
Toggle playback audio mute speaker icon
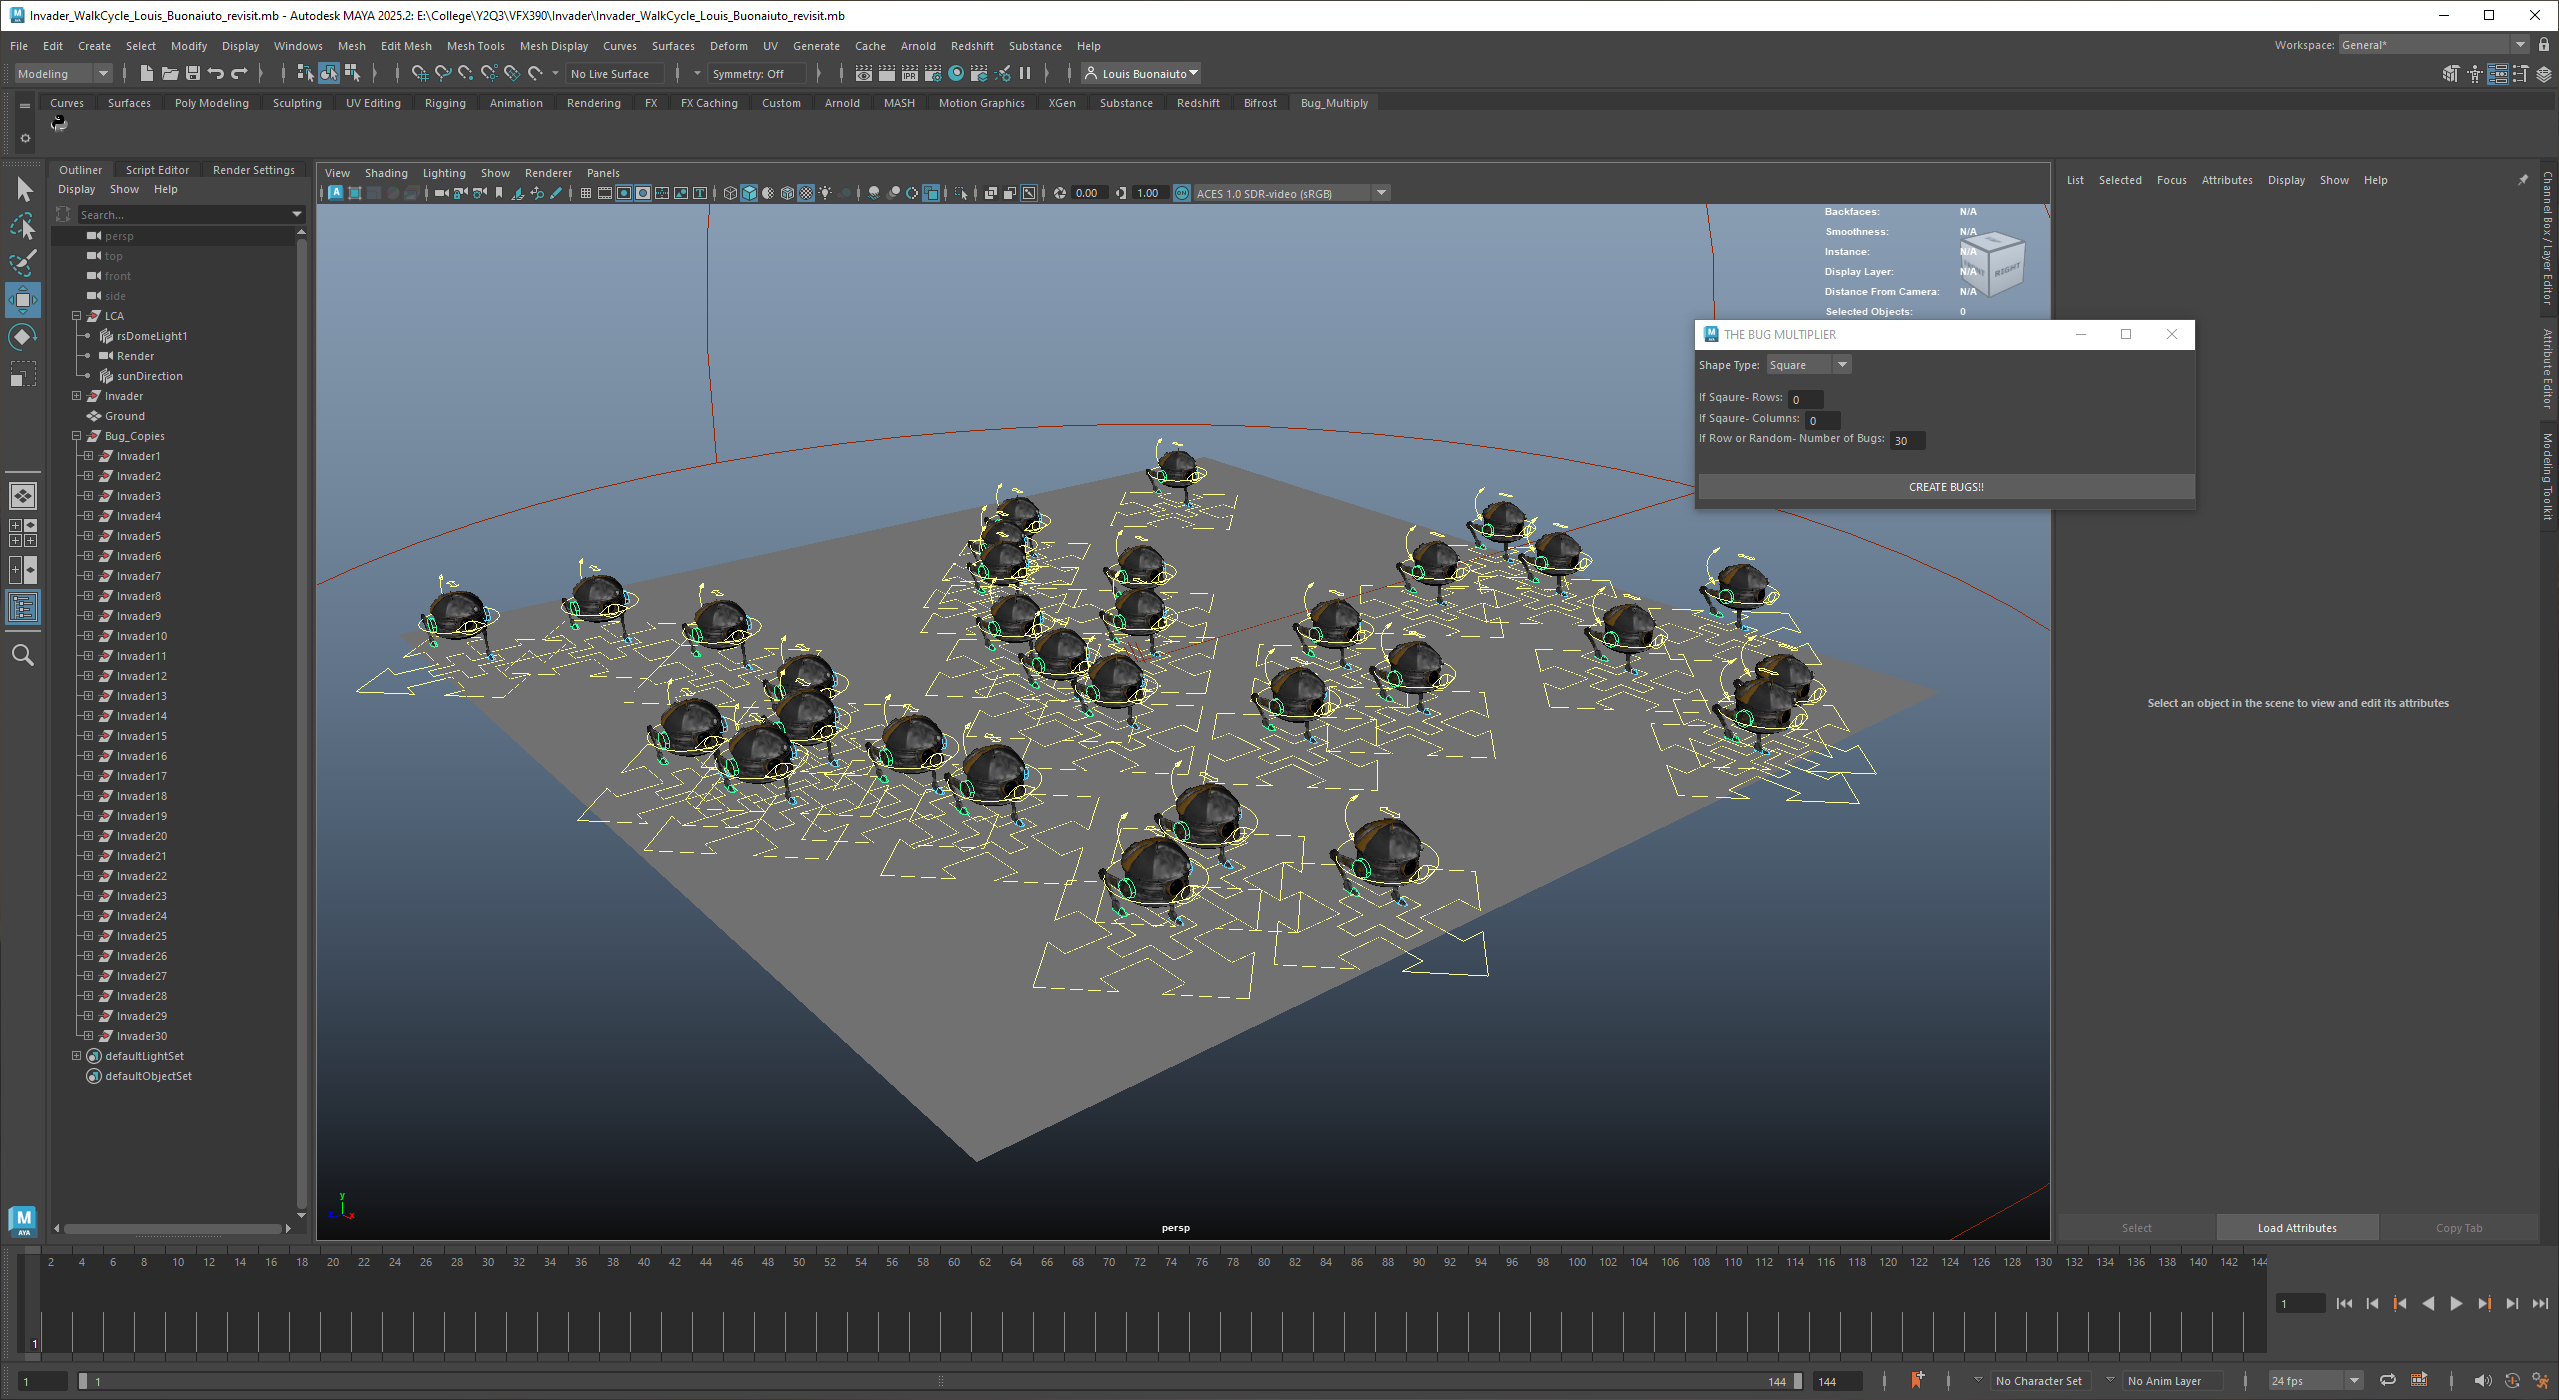[2481, 1380]
